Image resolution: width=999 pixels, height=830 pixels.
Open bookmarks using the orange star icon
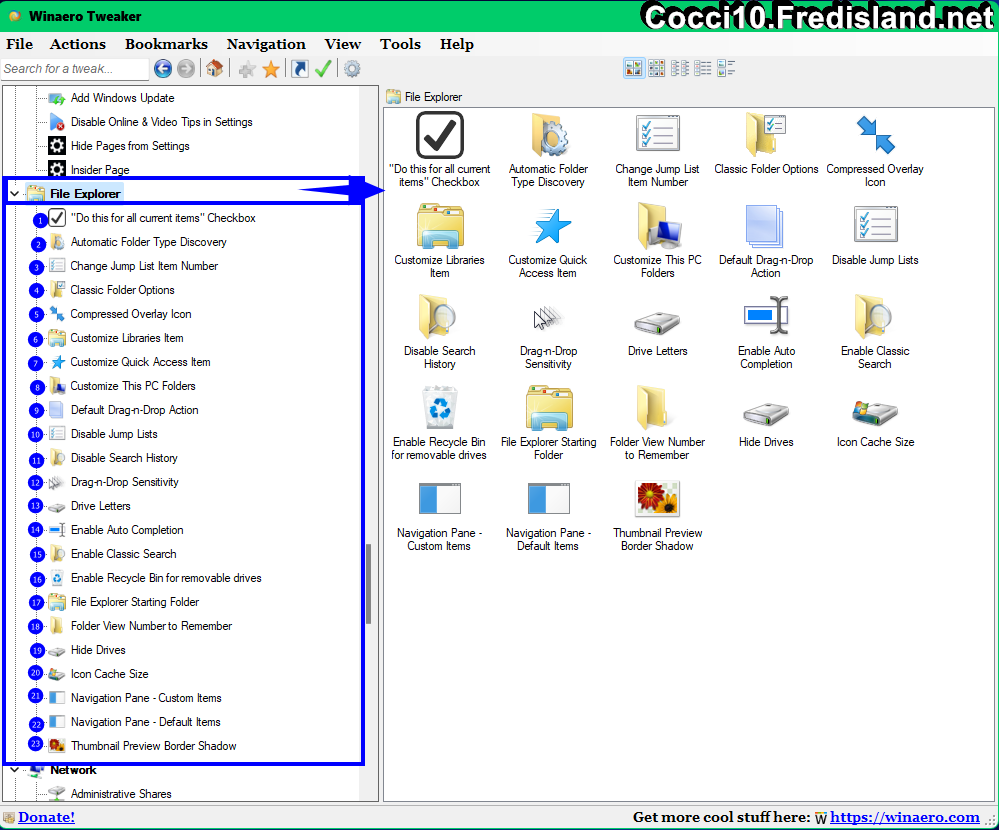pos(271,69)
